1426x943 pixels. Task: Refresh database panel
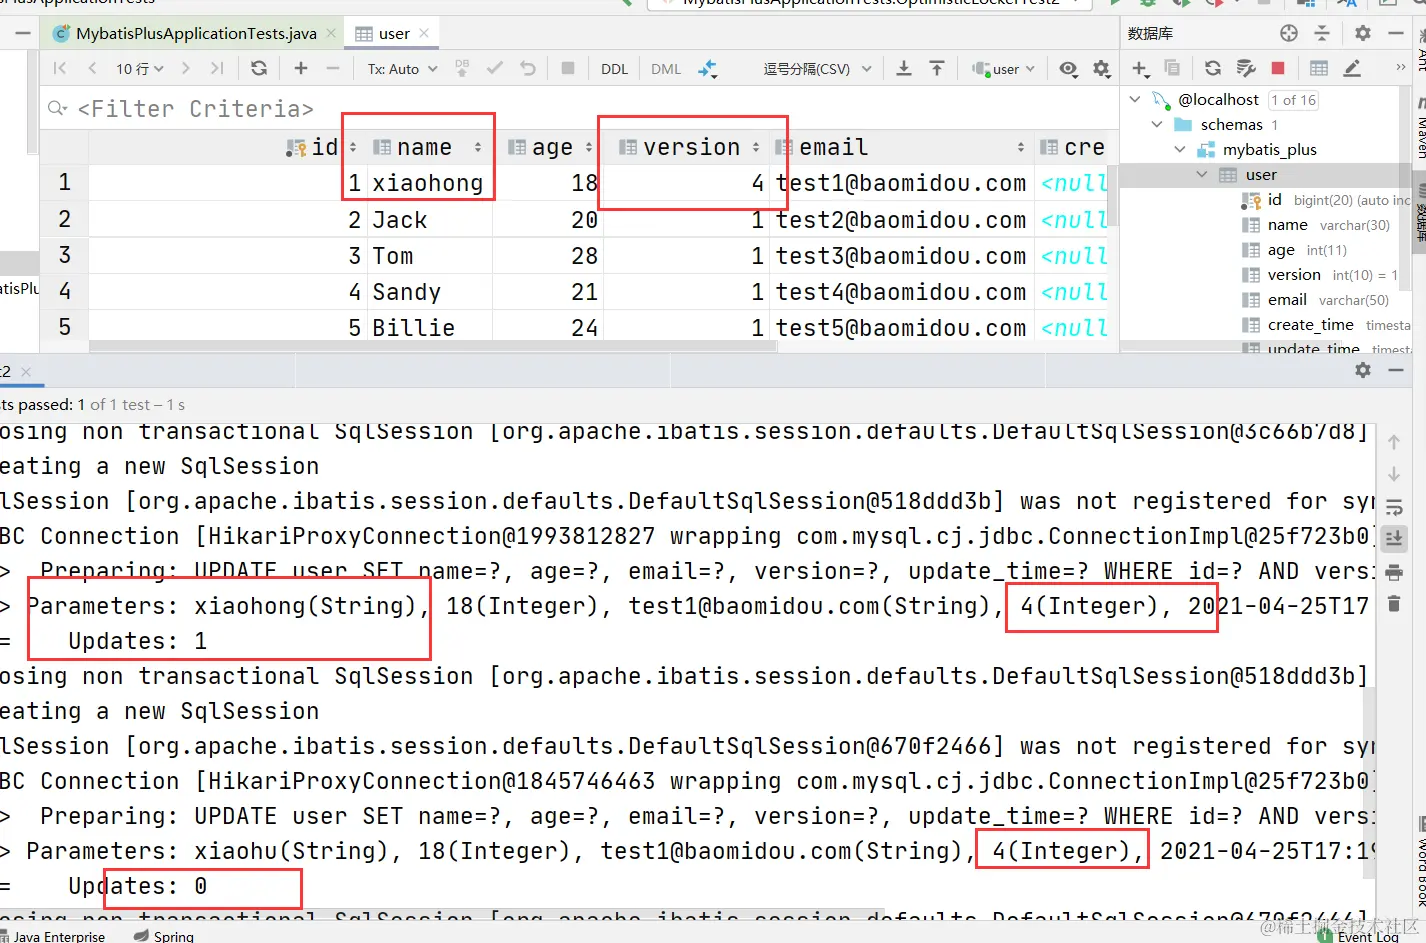coord(1213,68)
